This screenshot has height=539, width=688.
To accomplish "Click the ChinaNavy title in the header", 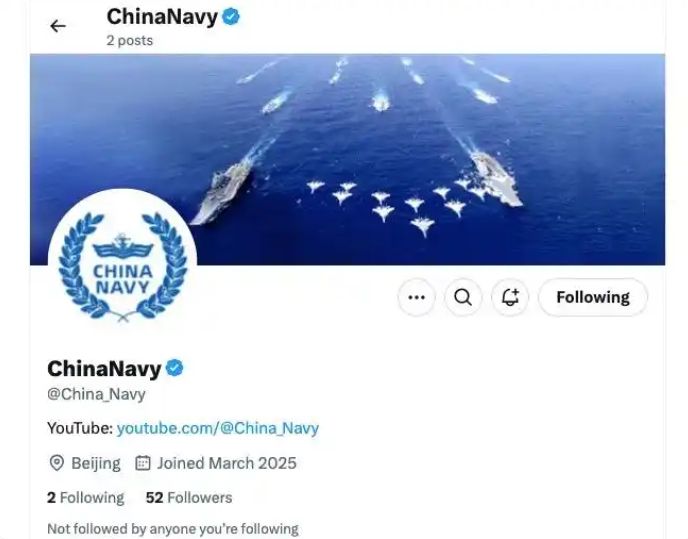I will tap(162, 17).
